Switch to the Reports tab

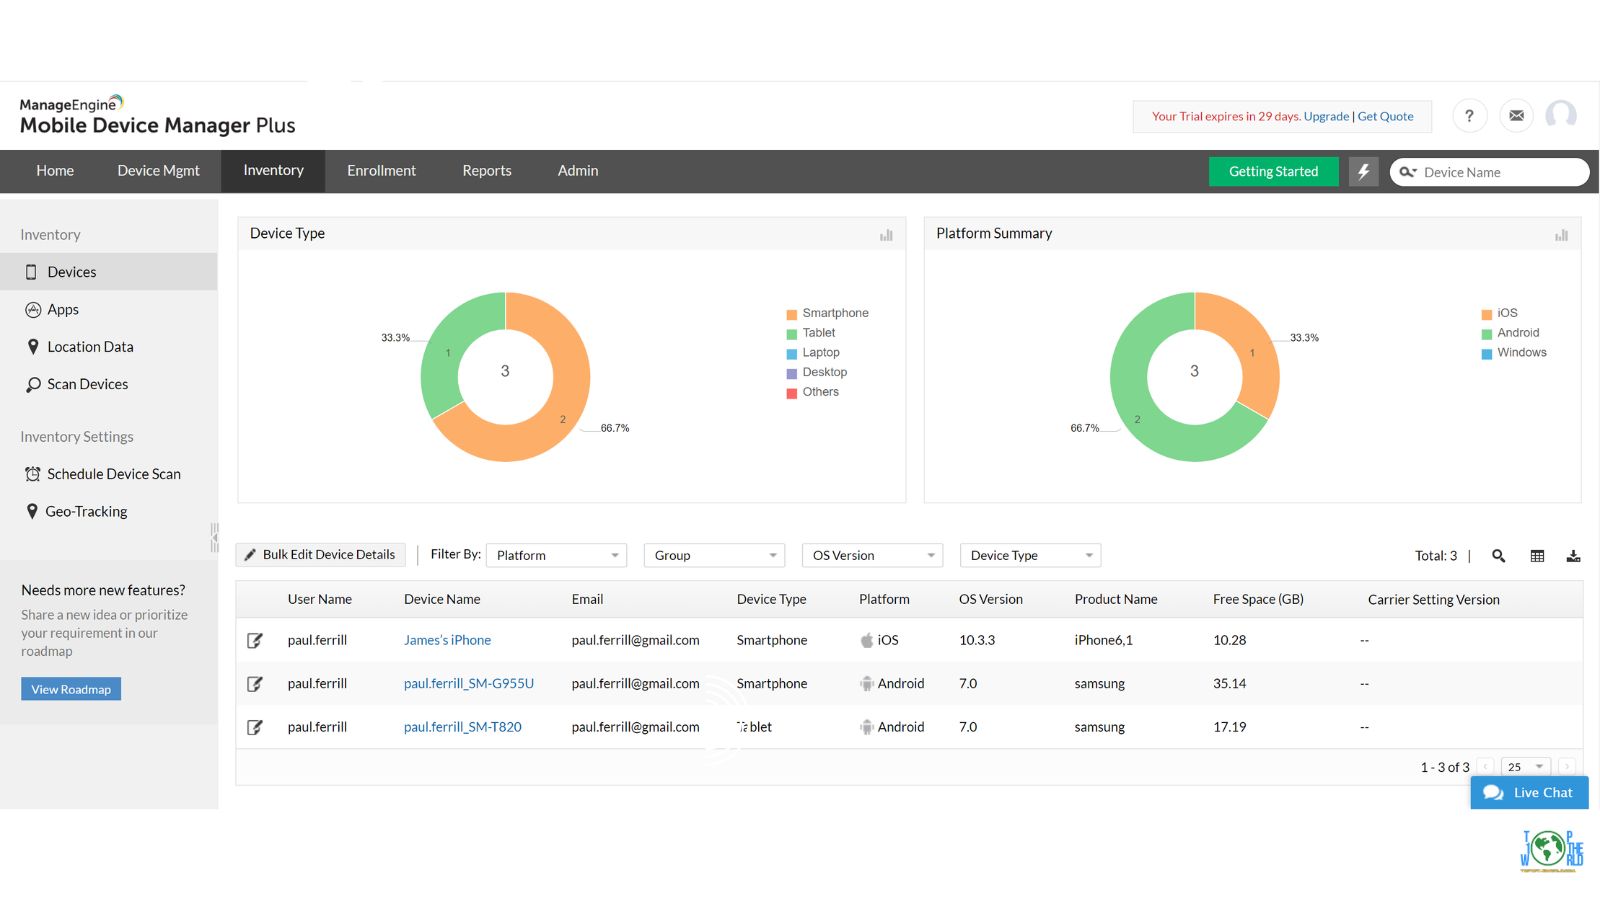pos(487,171)
